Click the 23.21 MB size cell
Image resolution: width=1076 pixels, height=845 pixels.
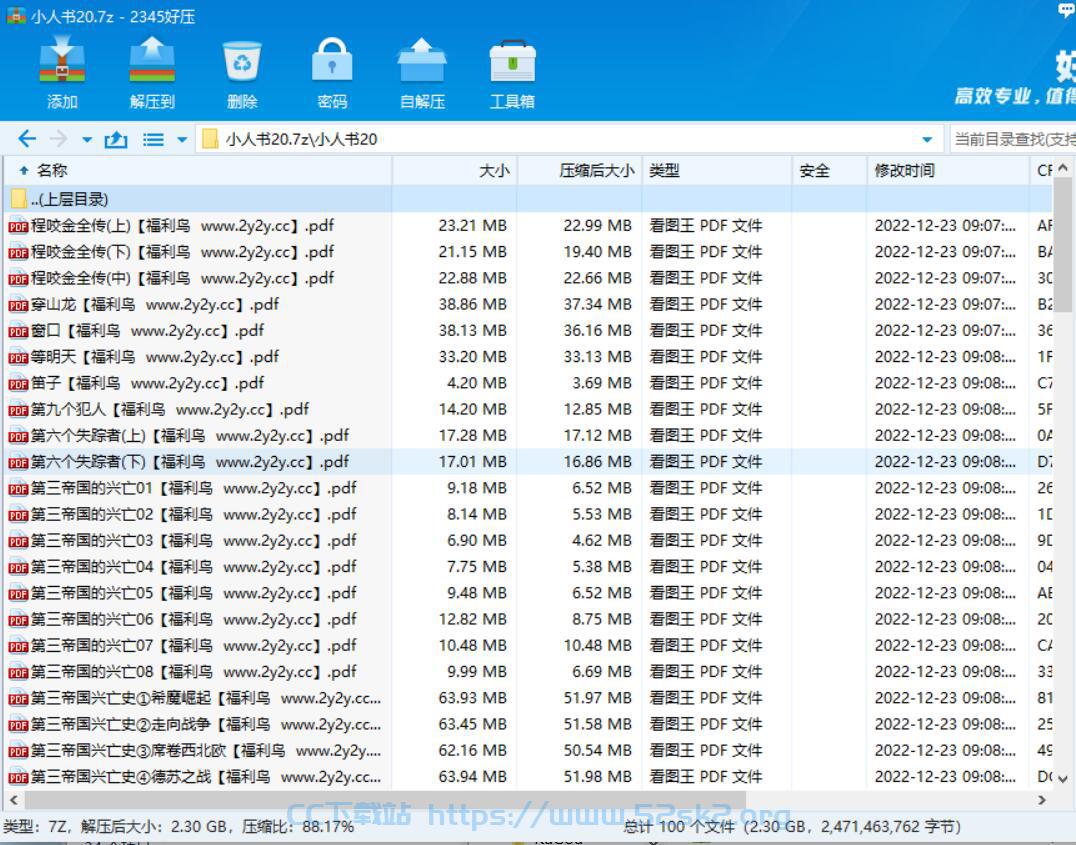tap(472, 226)
